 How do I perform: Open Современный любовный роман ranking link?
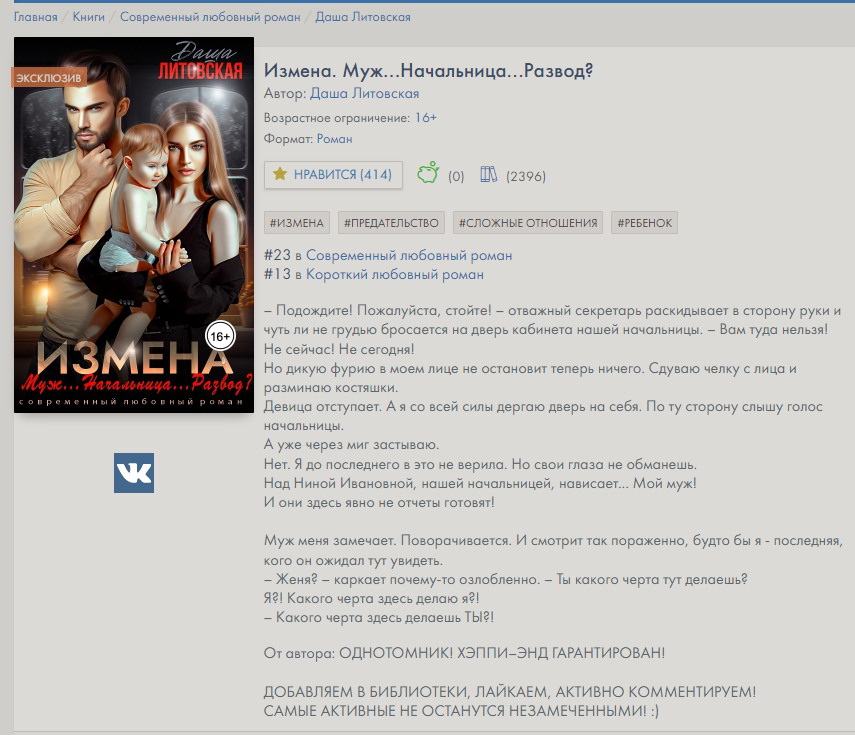[409, 255]
